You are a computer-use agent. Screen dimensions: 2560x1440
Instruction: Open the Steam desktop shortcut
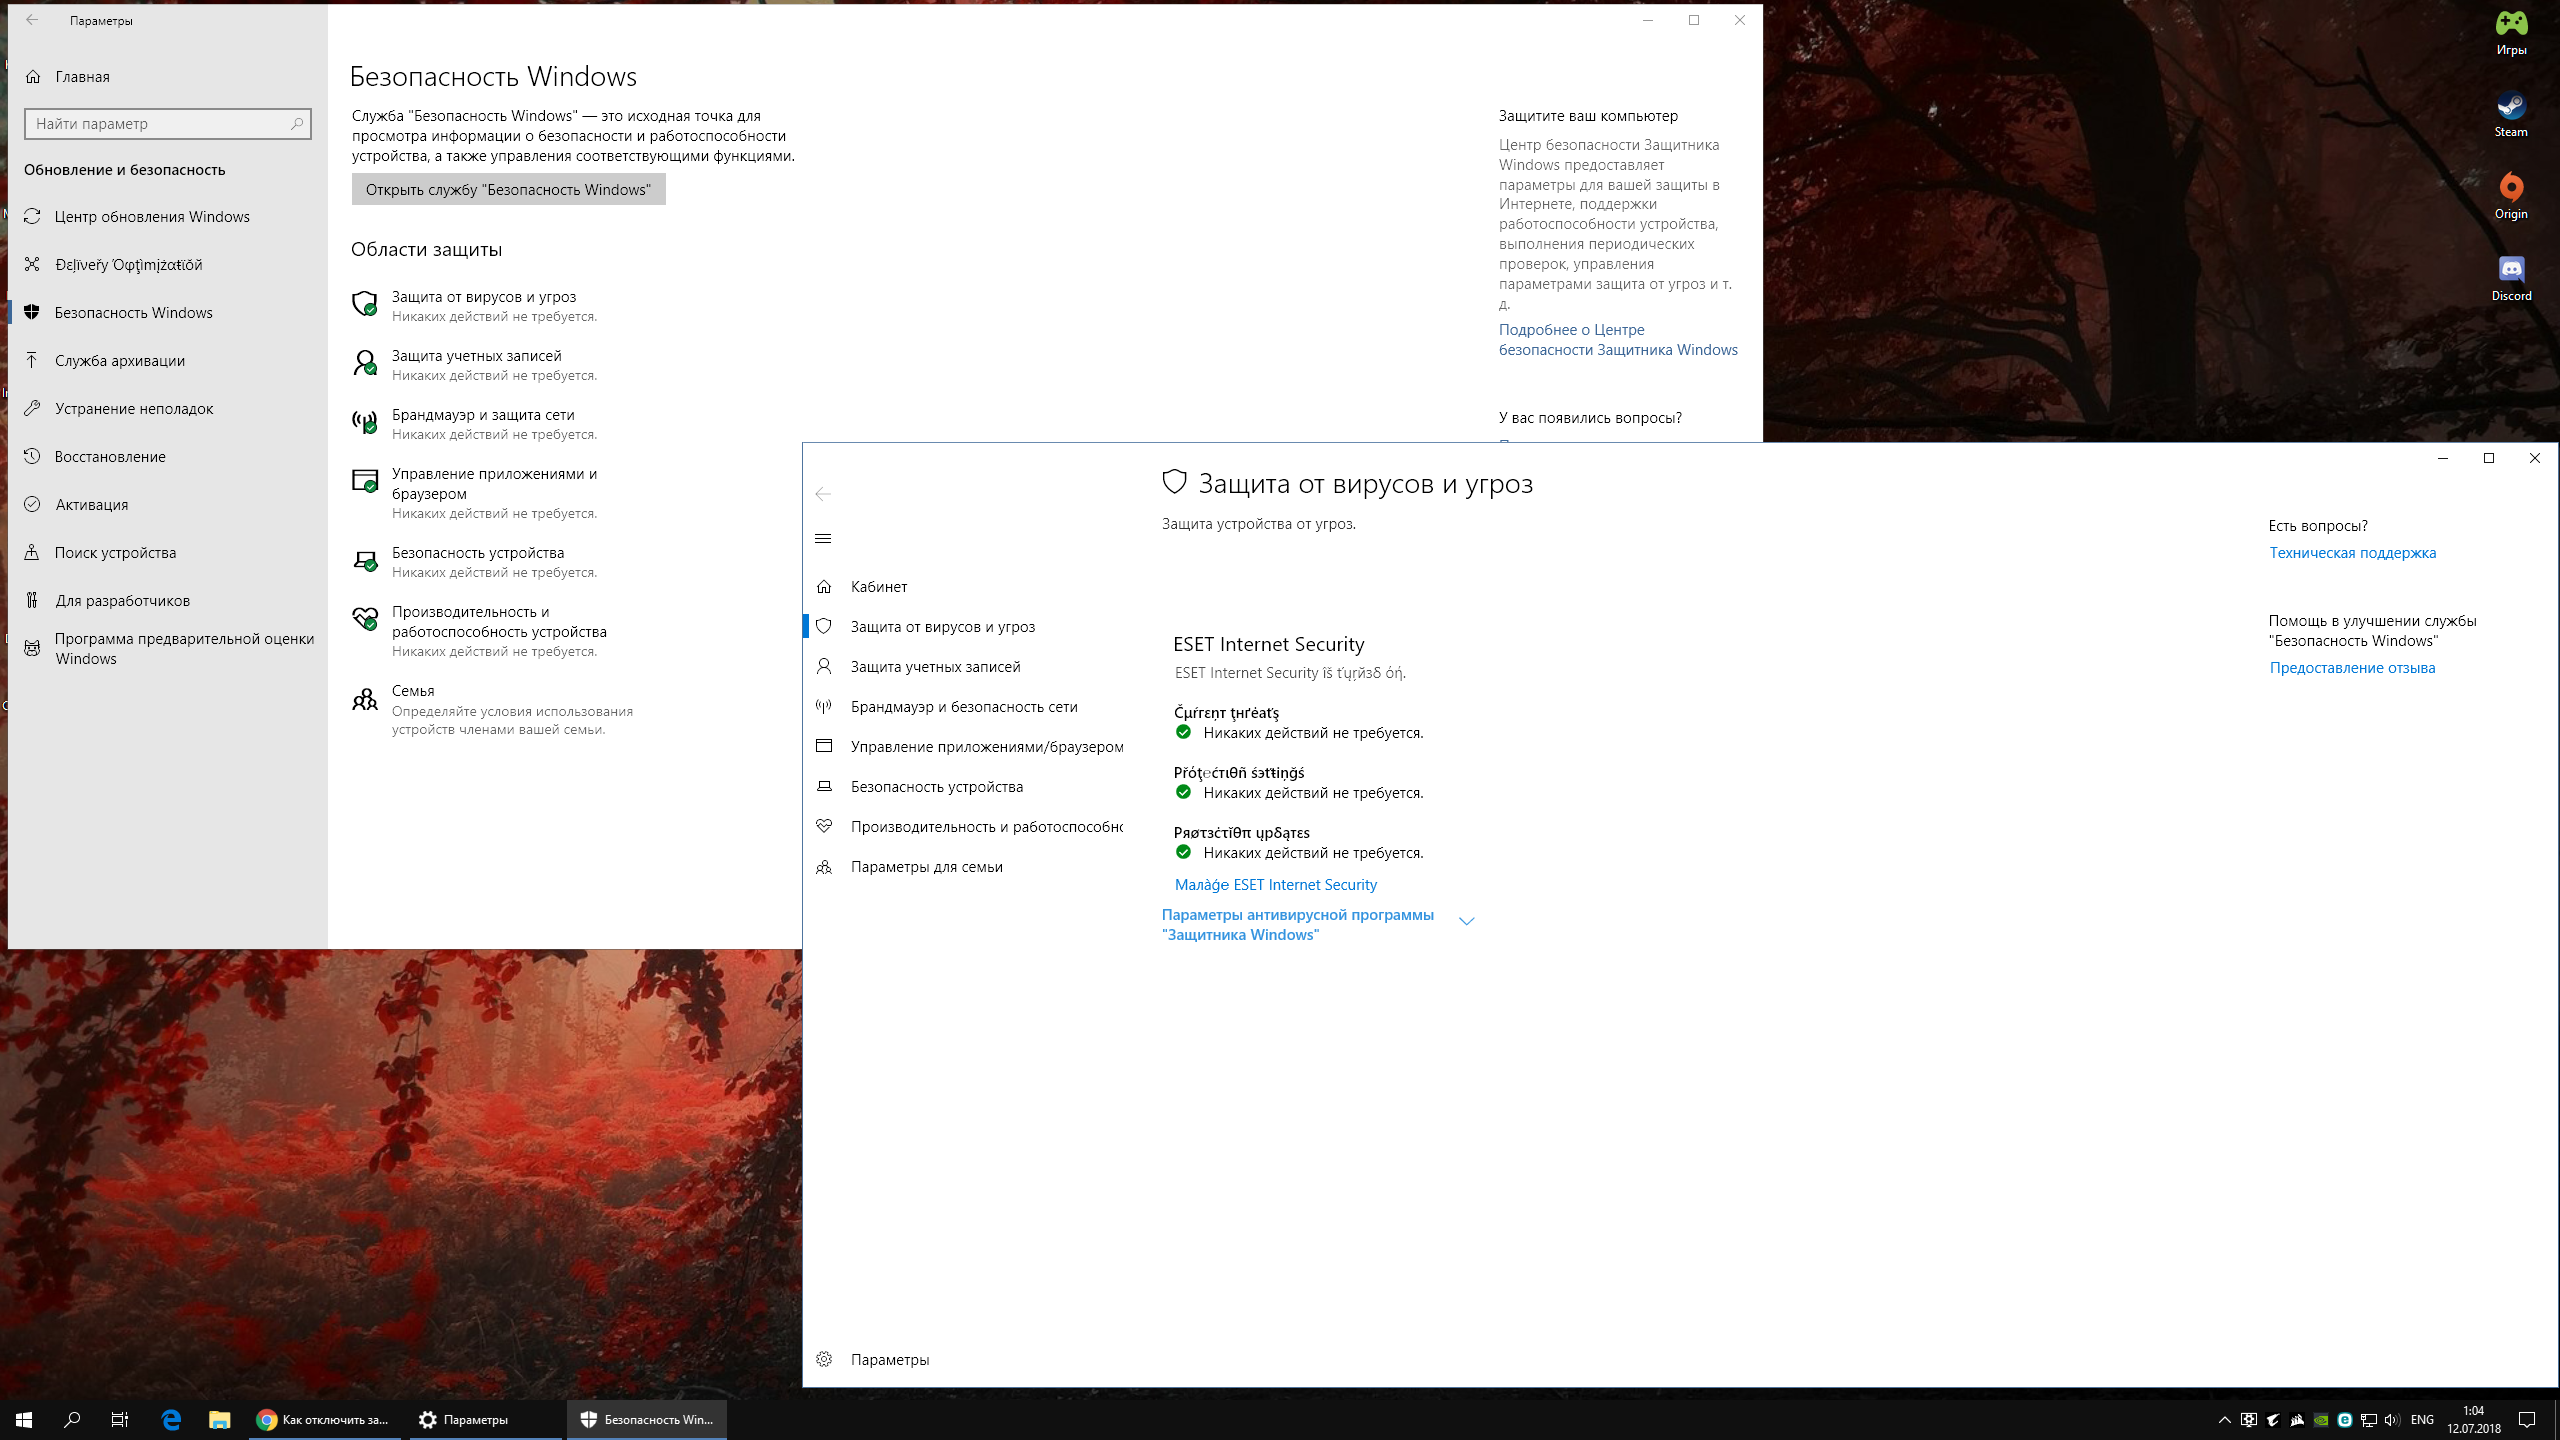click(x=2511, y=115)
